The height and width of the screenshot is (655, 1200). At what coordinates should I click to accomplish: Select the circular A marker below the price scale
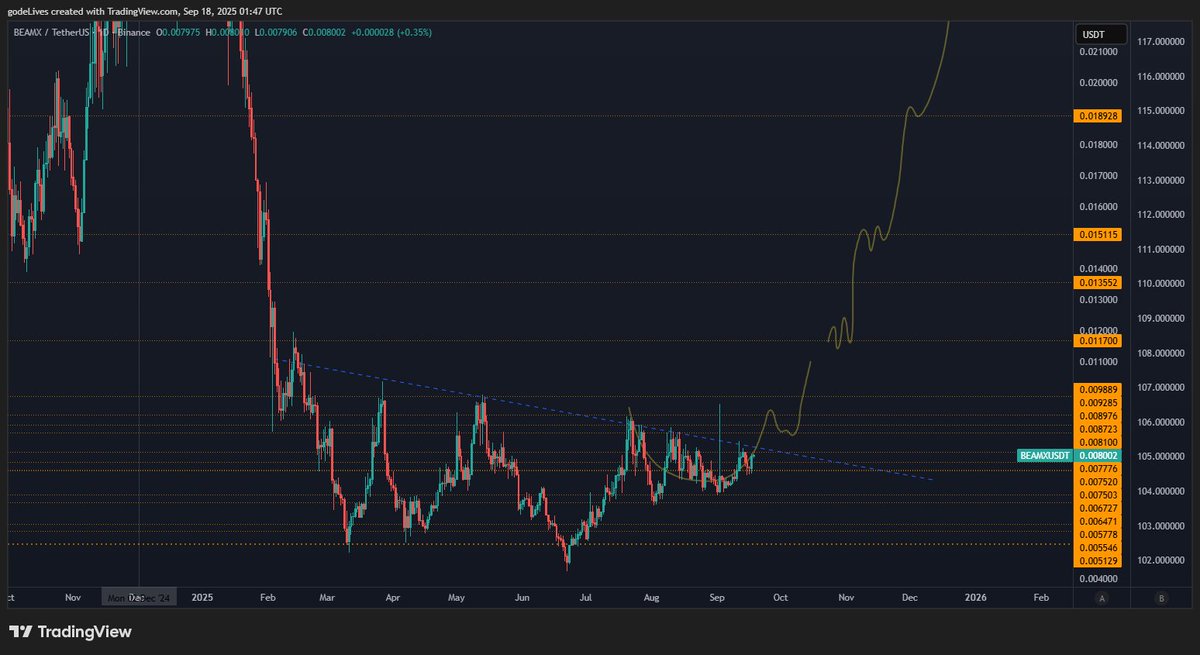pyautogui.click(x=1101, y=597)
